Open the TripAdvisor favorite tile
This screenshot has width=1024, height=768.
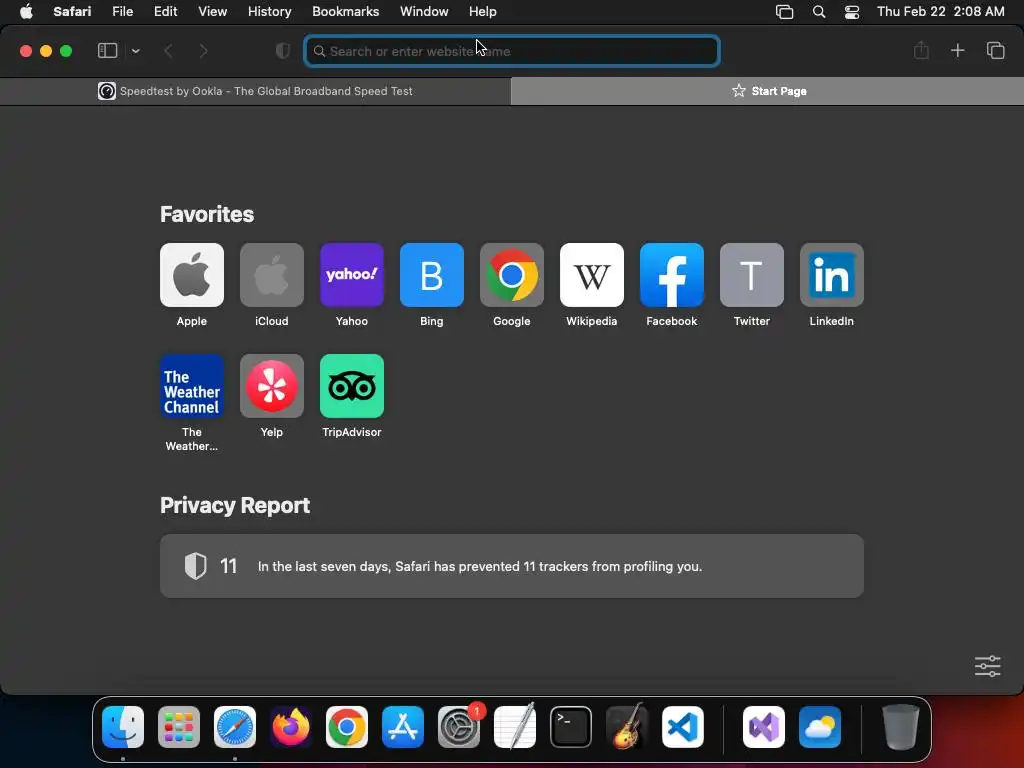click(x=351, y=386)
